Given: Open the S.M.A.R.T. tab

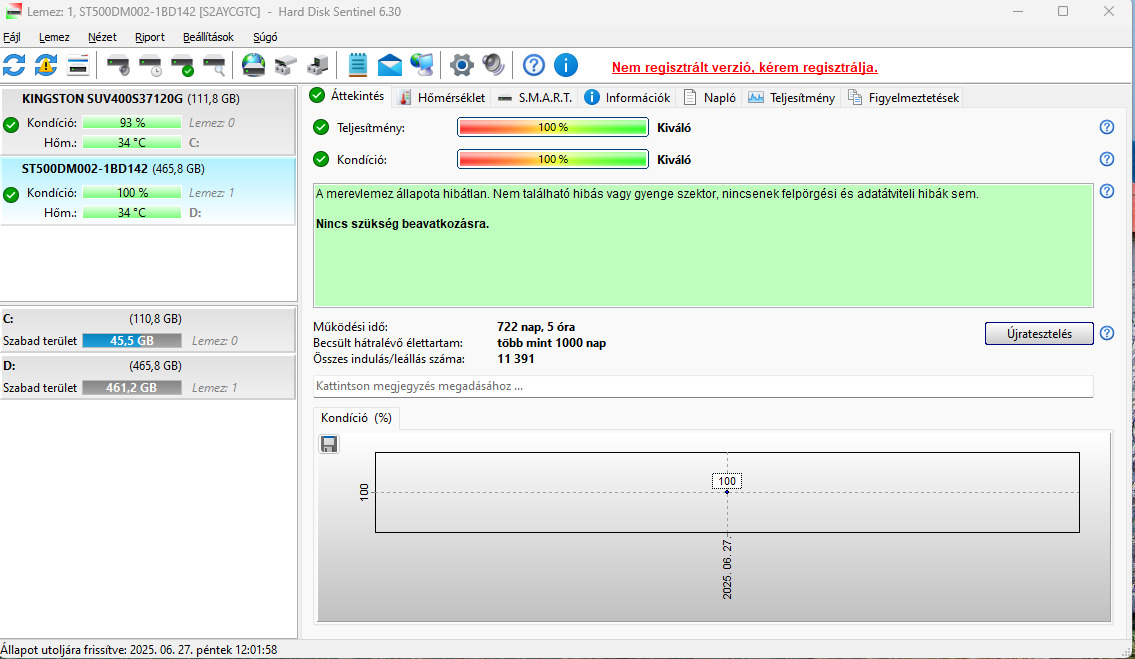Looking at the screenshot, I should 535,98.
